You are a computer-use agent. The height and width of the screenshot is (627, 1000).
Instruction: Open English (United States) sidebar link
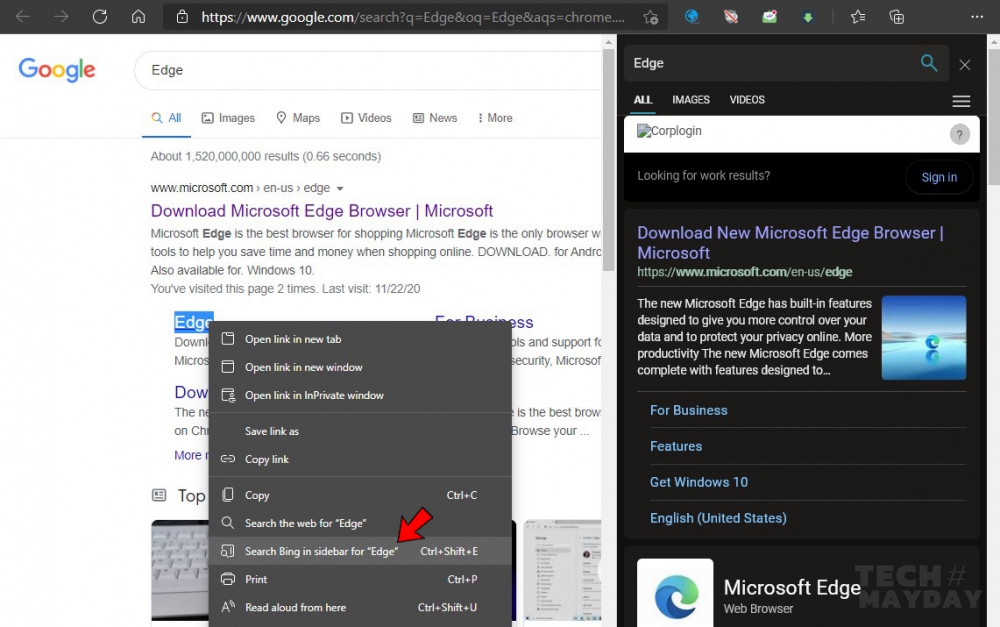click(x=718, y=518)
